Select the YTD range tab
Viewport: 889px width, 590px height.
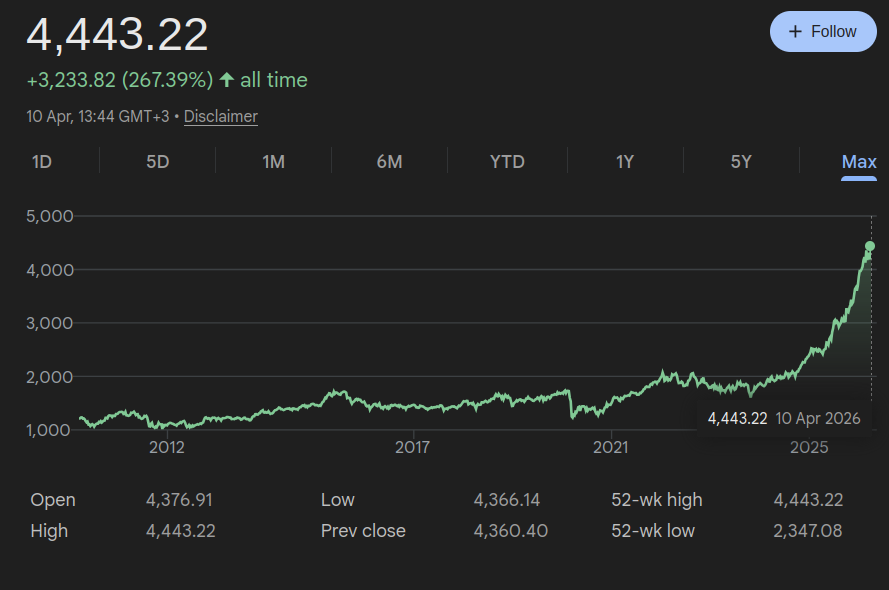507,162
